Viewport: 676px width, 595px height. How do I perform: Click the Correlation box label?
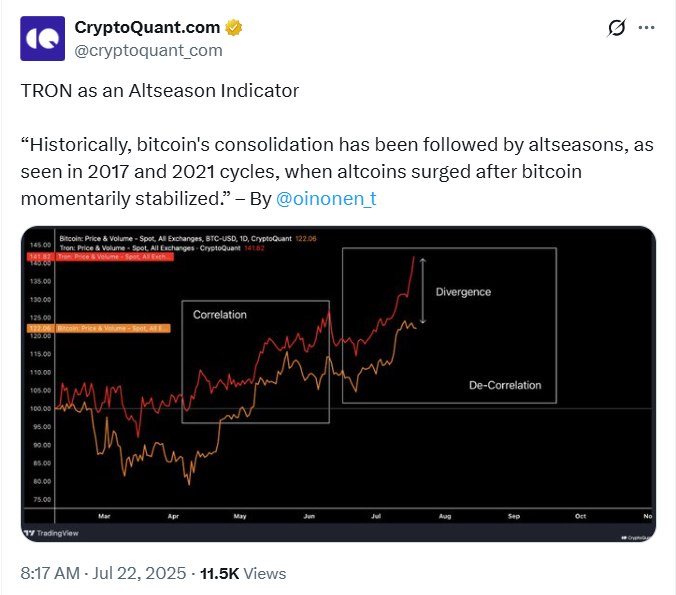pyautogui.click(x=220, y=315)
